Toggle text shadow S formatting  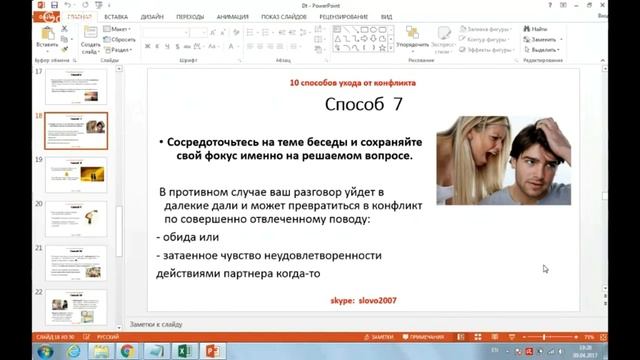point(177,47)
